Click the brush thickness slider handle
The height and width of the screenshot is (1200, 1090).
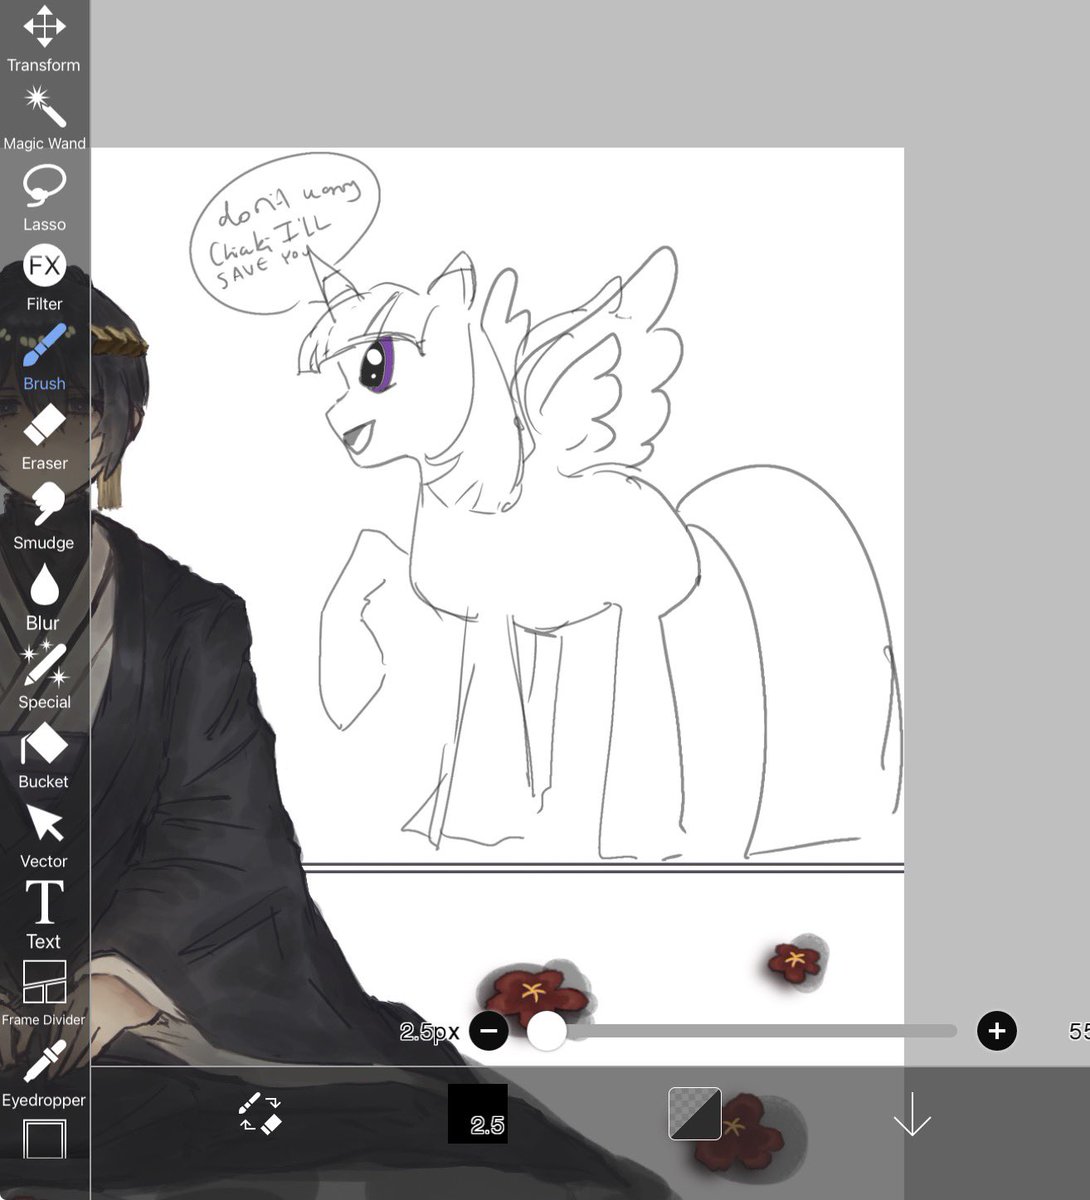point(546,1030)
